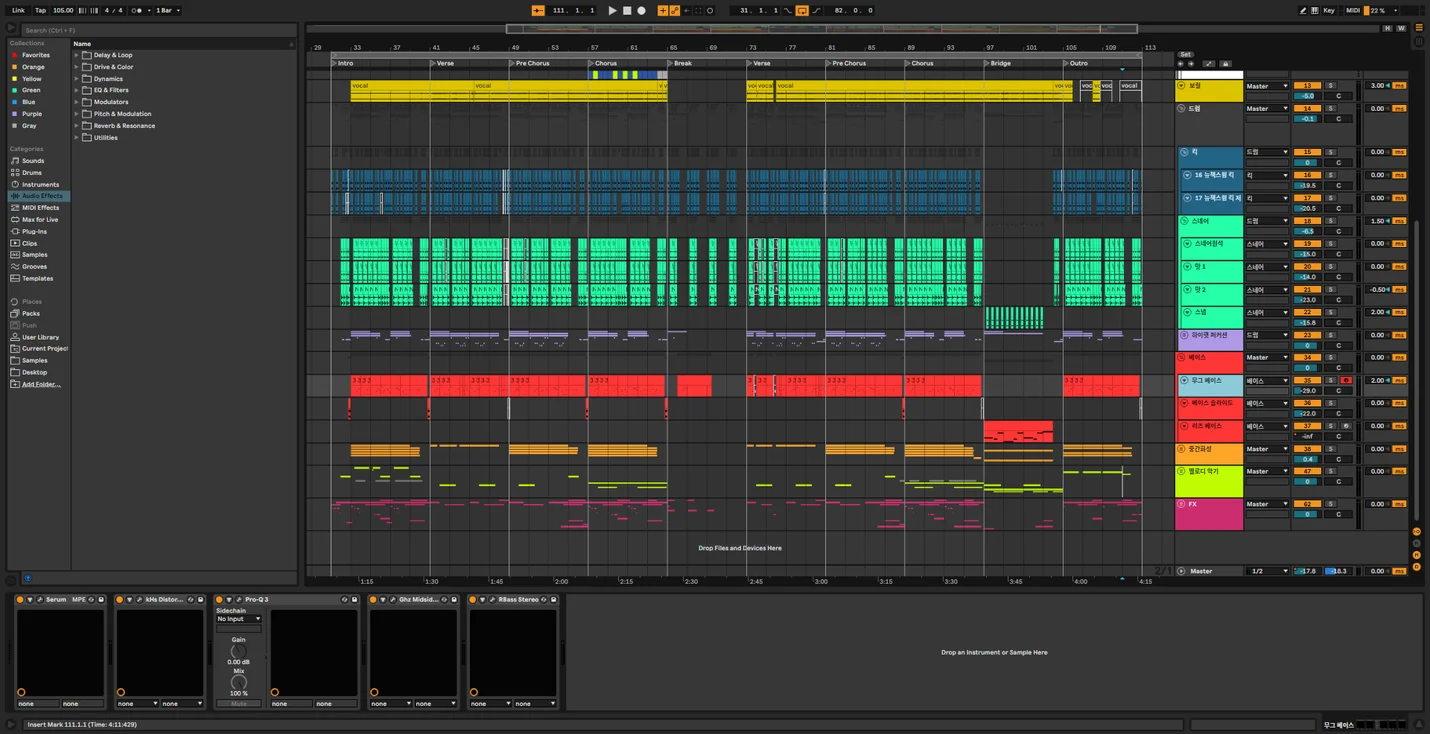Open the MIDI Effects category
The width and height of the screenshot is (1430, 734).
[x=38, y=208]
